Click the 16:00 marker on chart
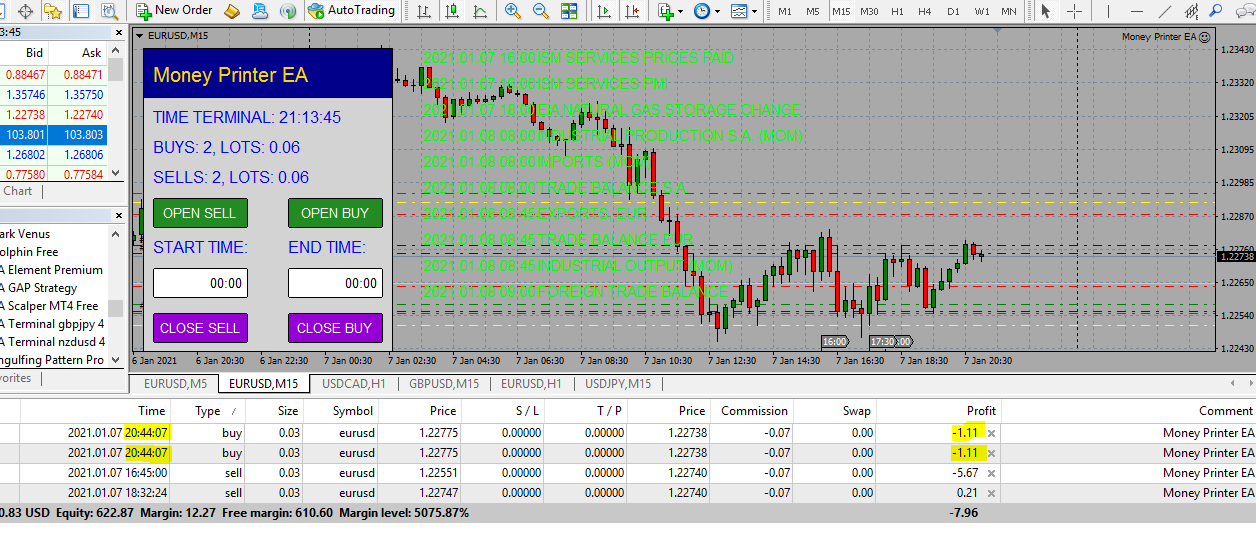 [835, 342]
